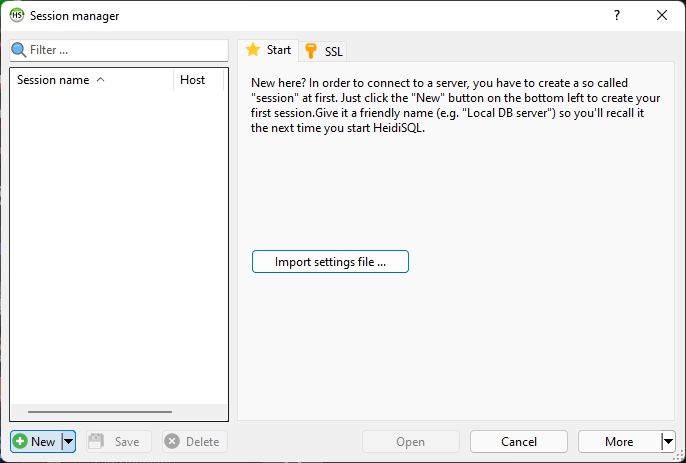Open the SSL tab
686x463 pixels.
pos(324,51)
